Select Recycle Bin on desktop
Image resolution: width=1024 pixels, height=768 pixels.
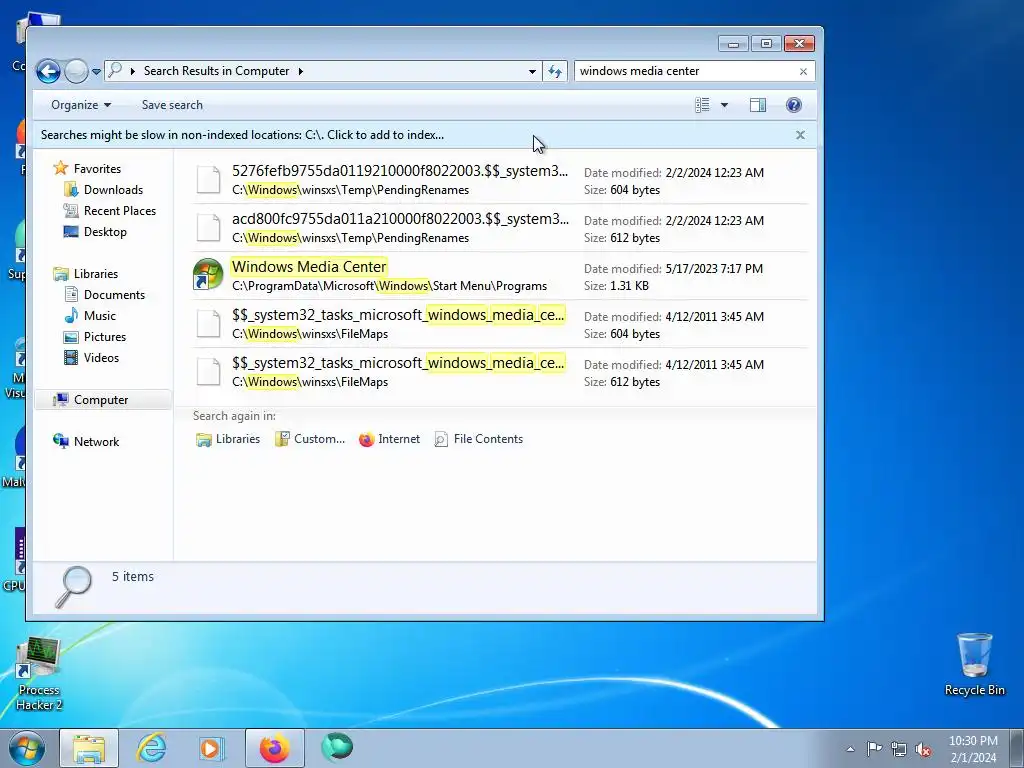974,665
